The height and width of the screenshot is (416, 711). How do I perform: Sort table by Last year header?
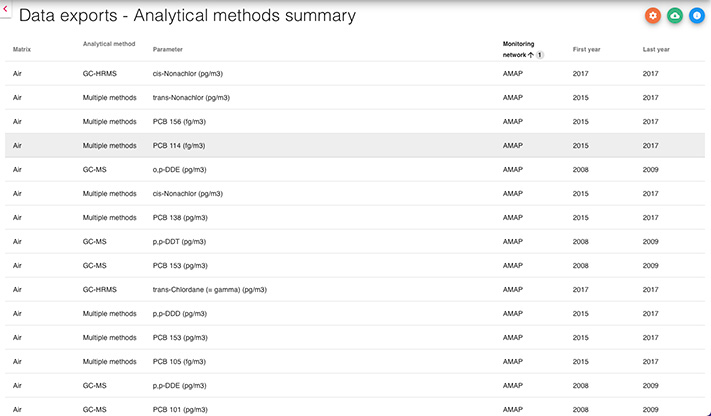coord(656,49)
